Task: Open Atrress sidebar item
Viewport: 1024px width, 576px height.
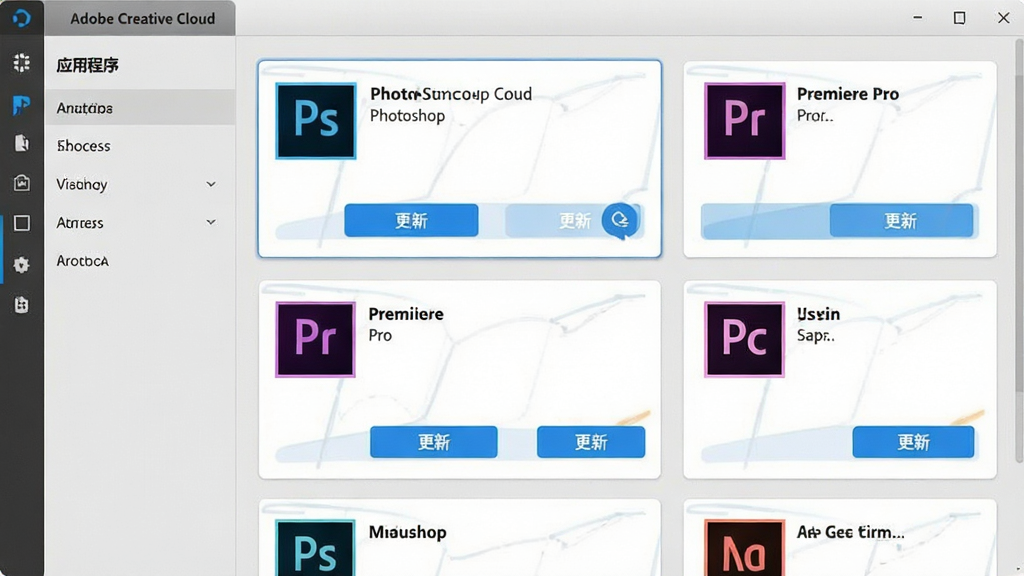Action: pyautogui.click(x=80, y=223)
